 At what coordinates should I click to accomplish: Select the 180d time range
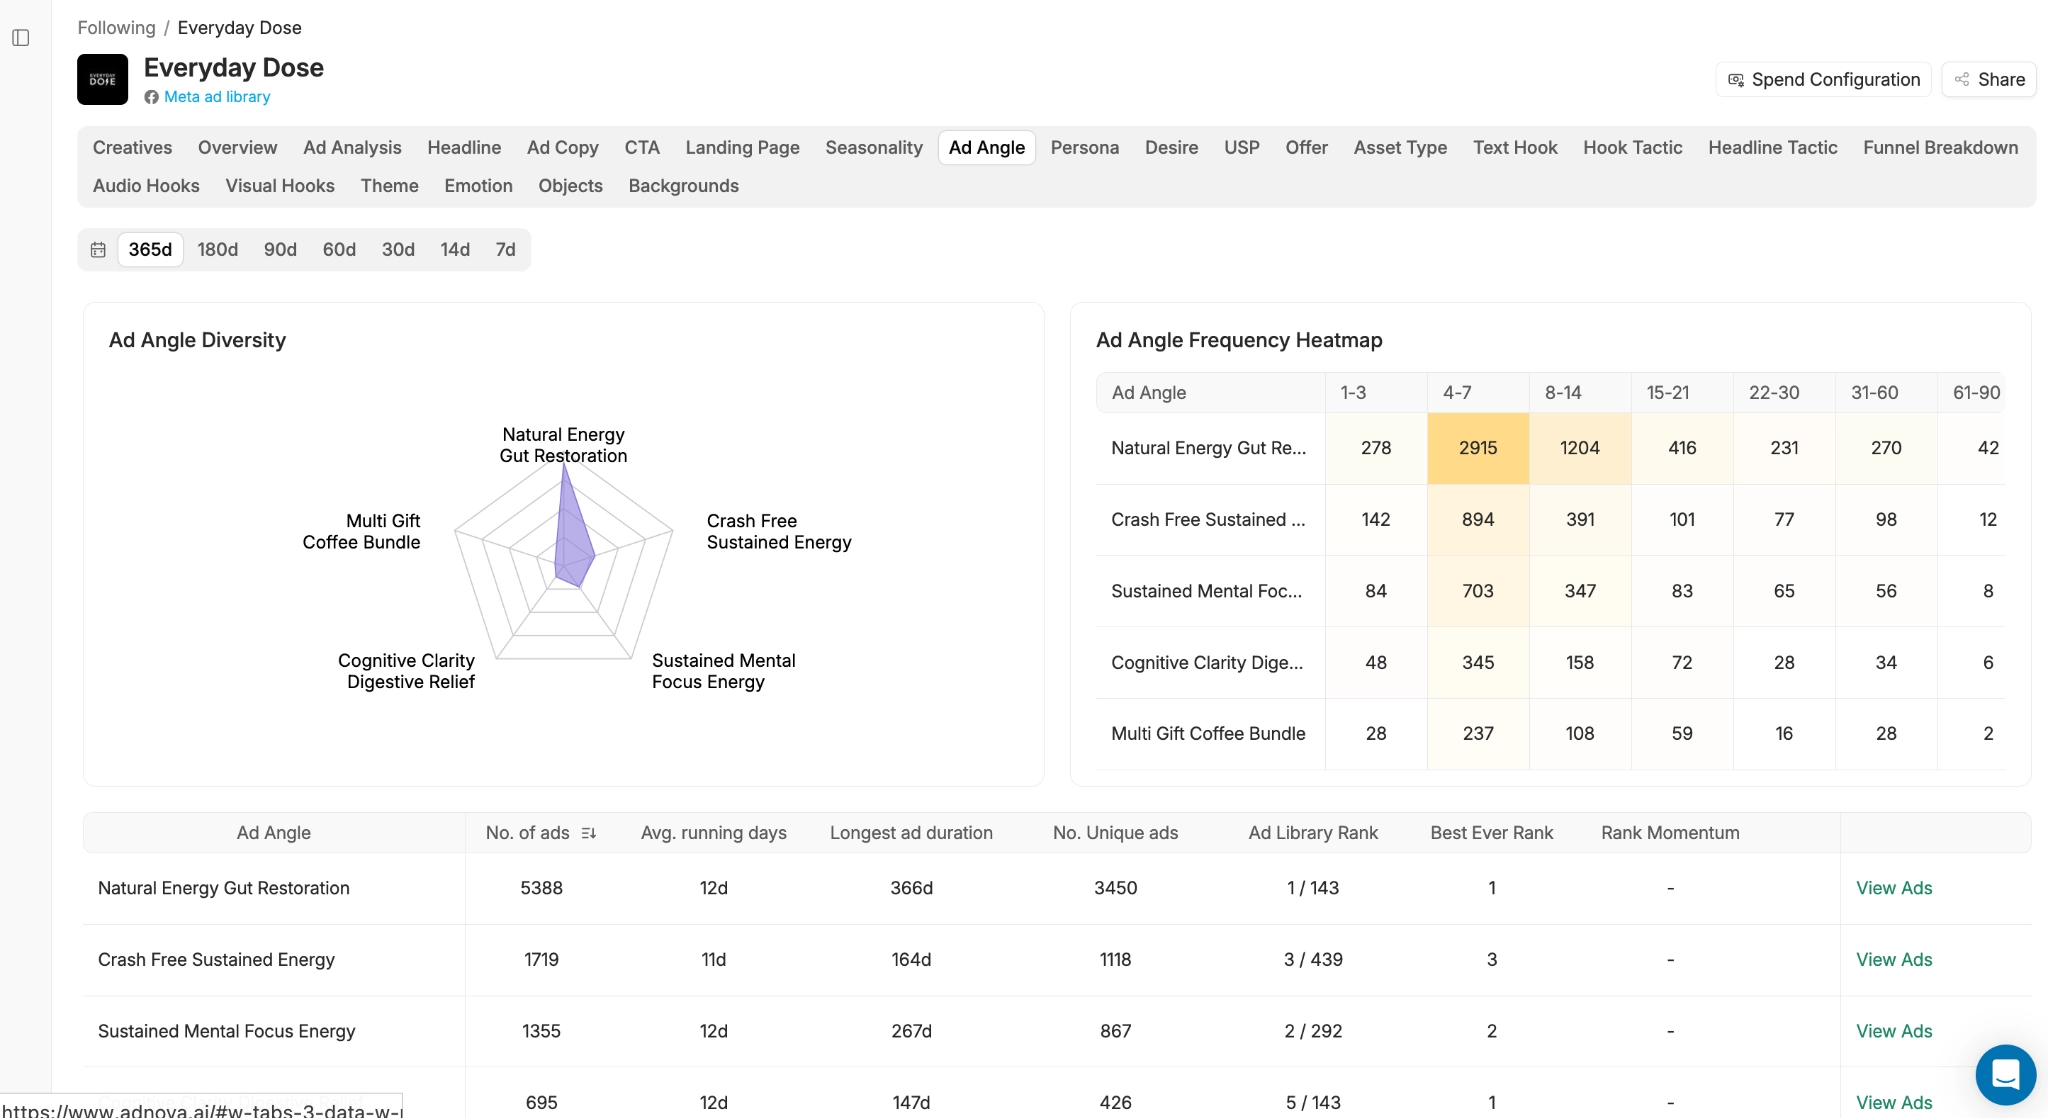click(218, 250)
